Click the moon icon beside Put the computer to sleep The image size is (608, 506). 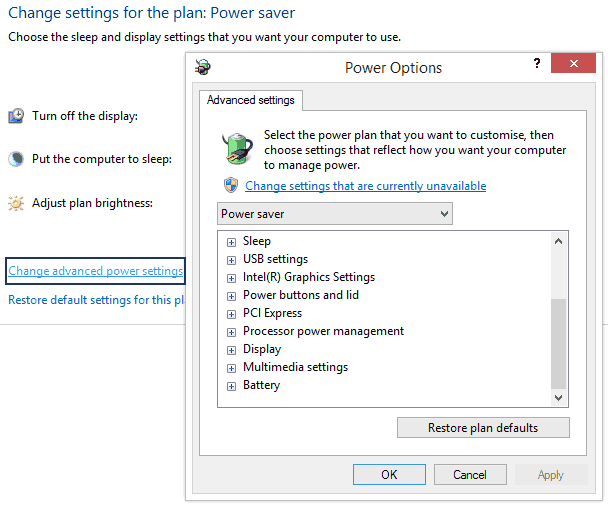pos(16,159)
